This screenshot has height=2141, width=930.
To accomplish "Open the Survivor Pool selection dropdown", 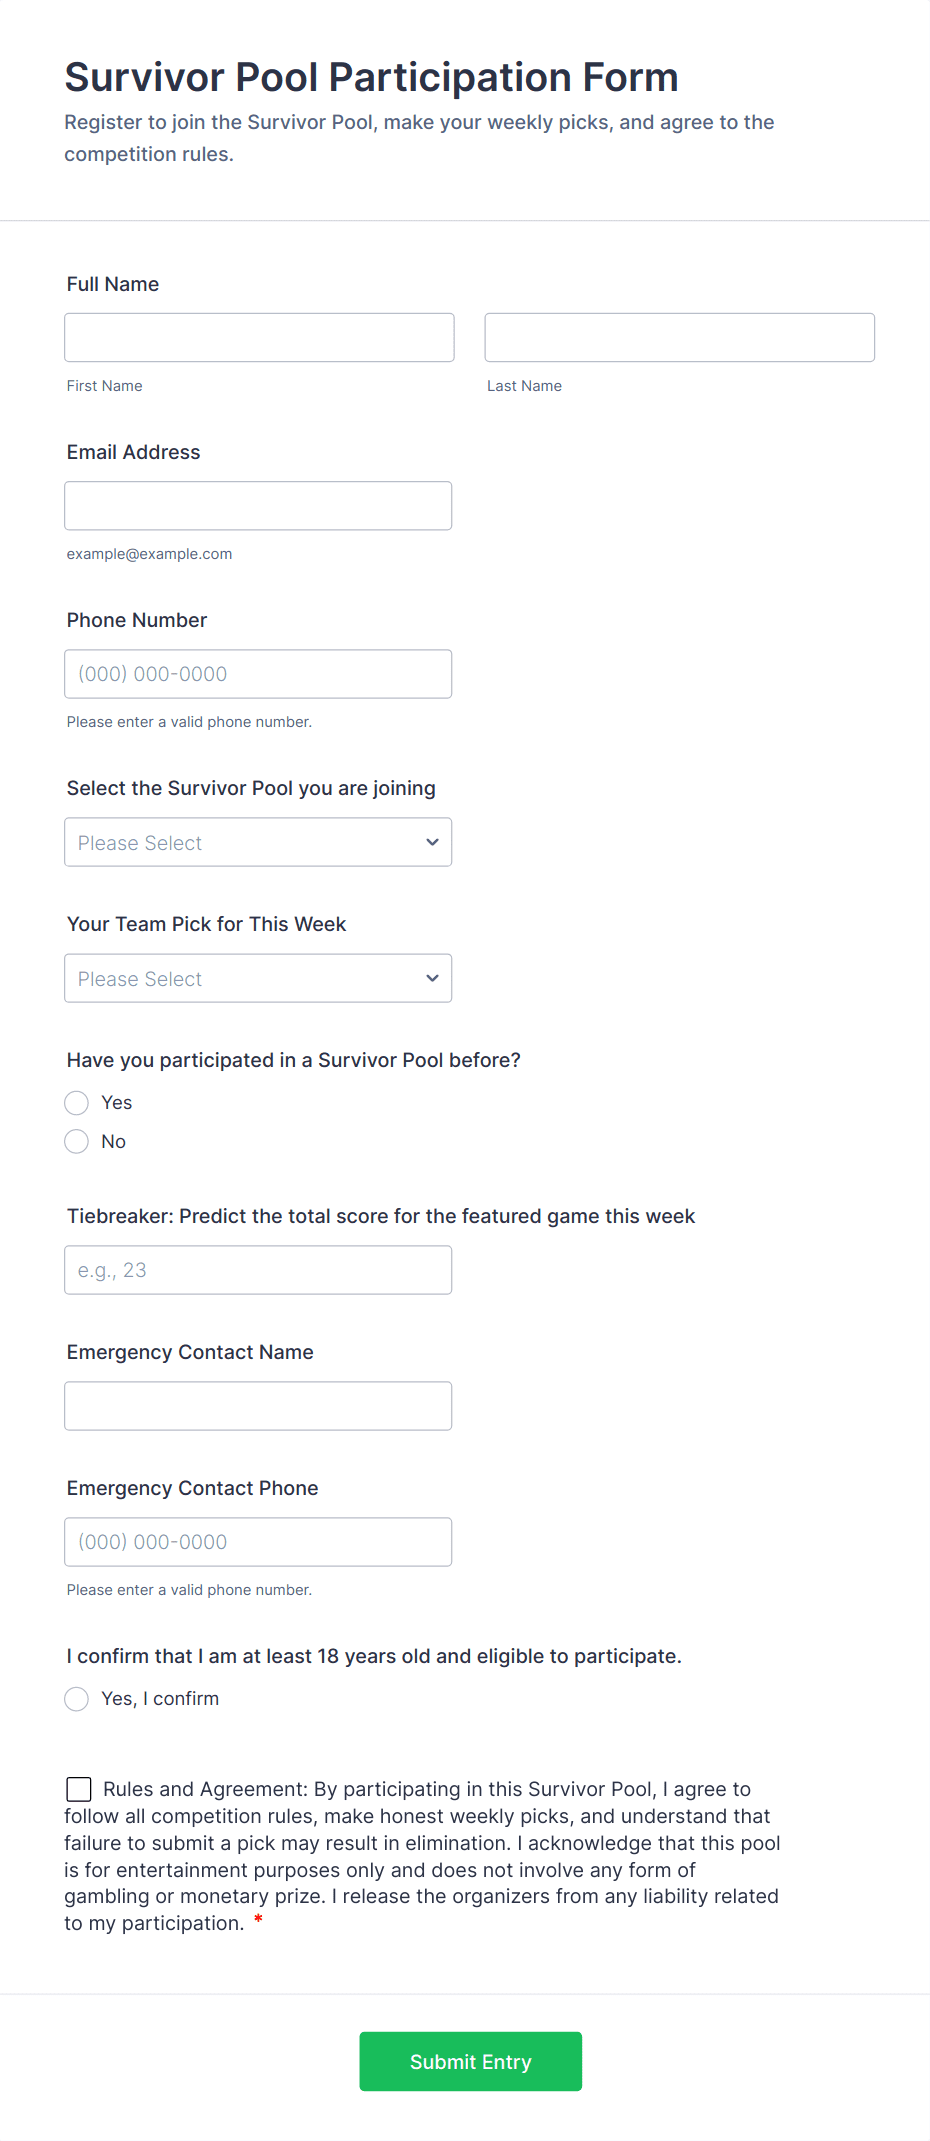I will pos(240,842).
